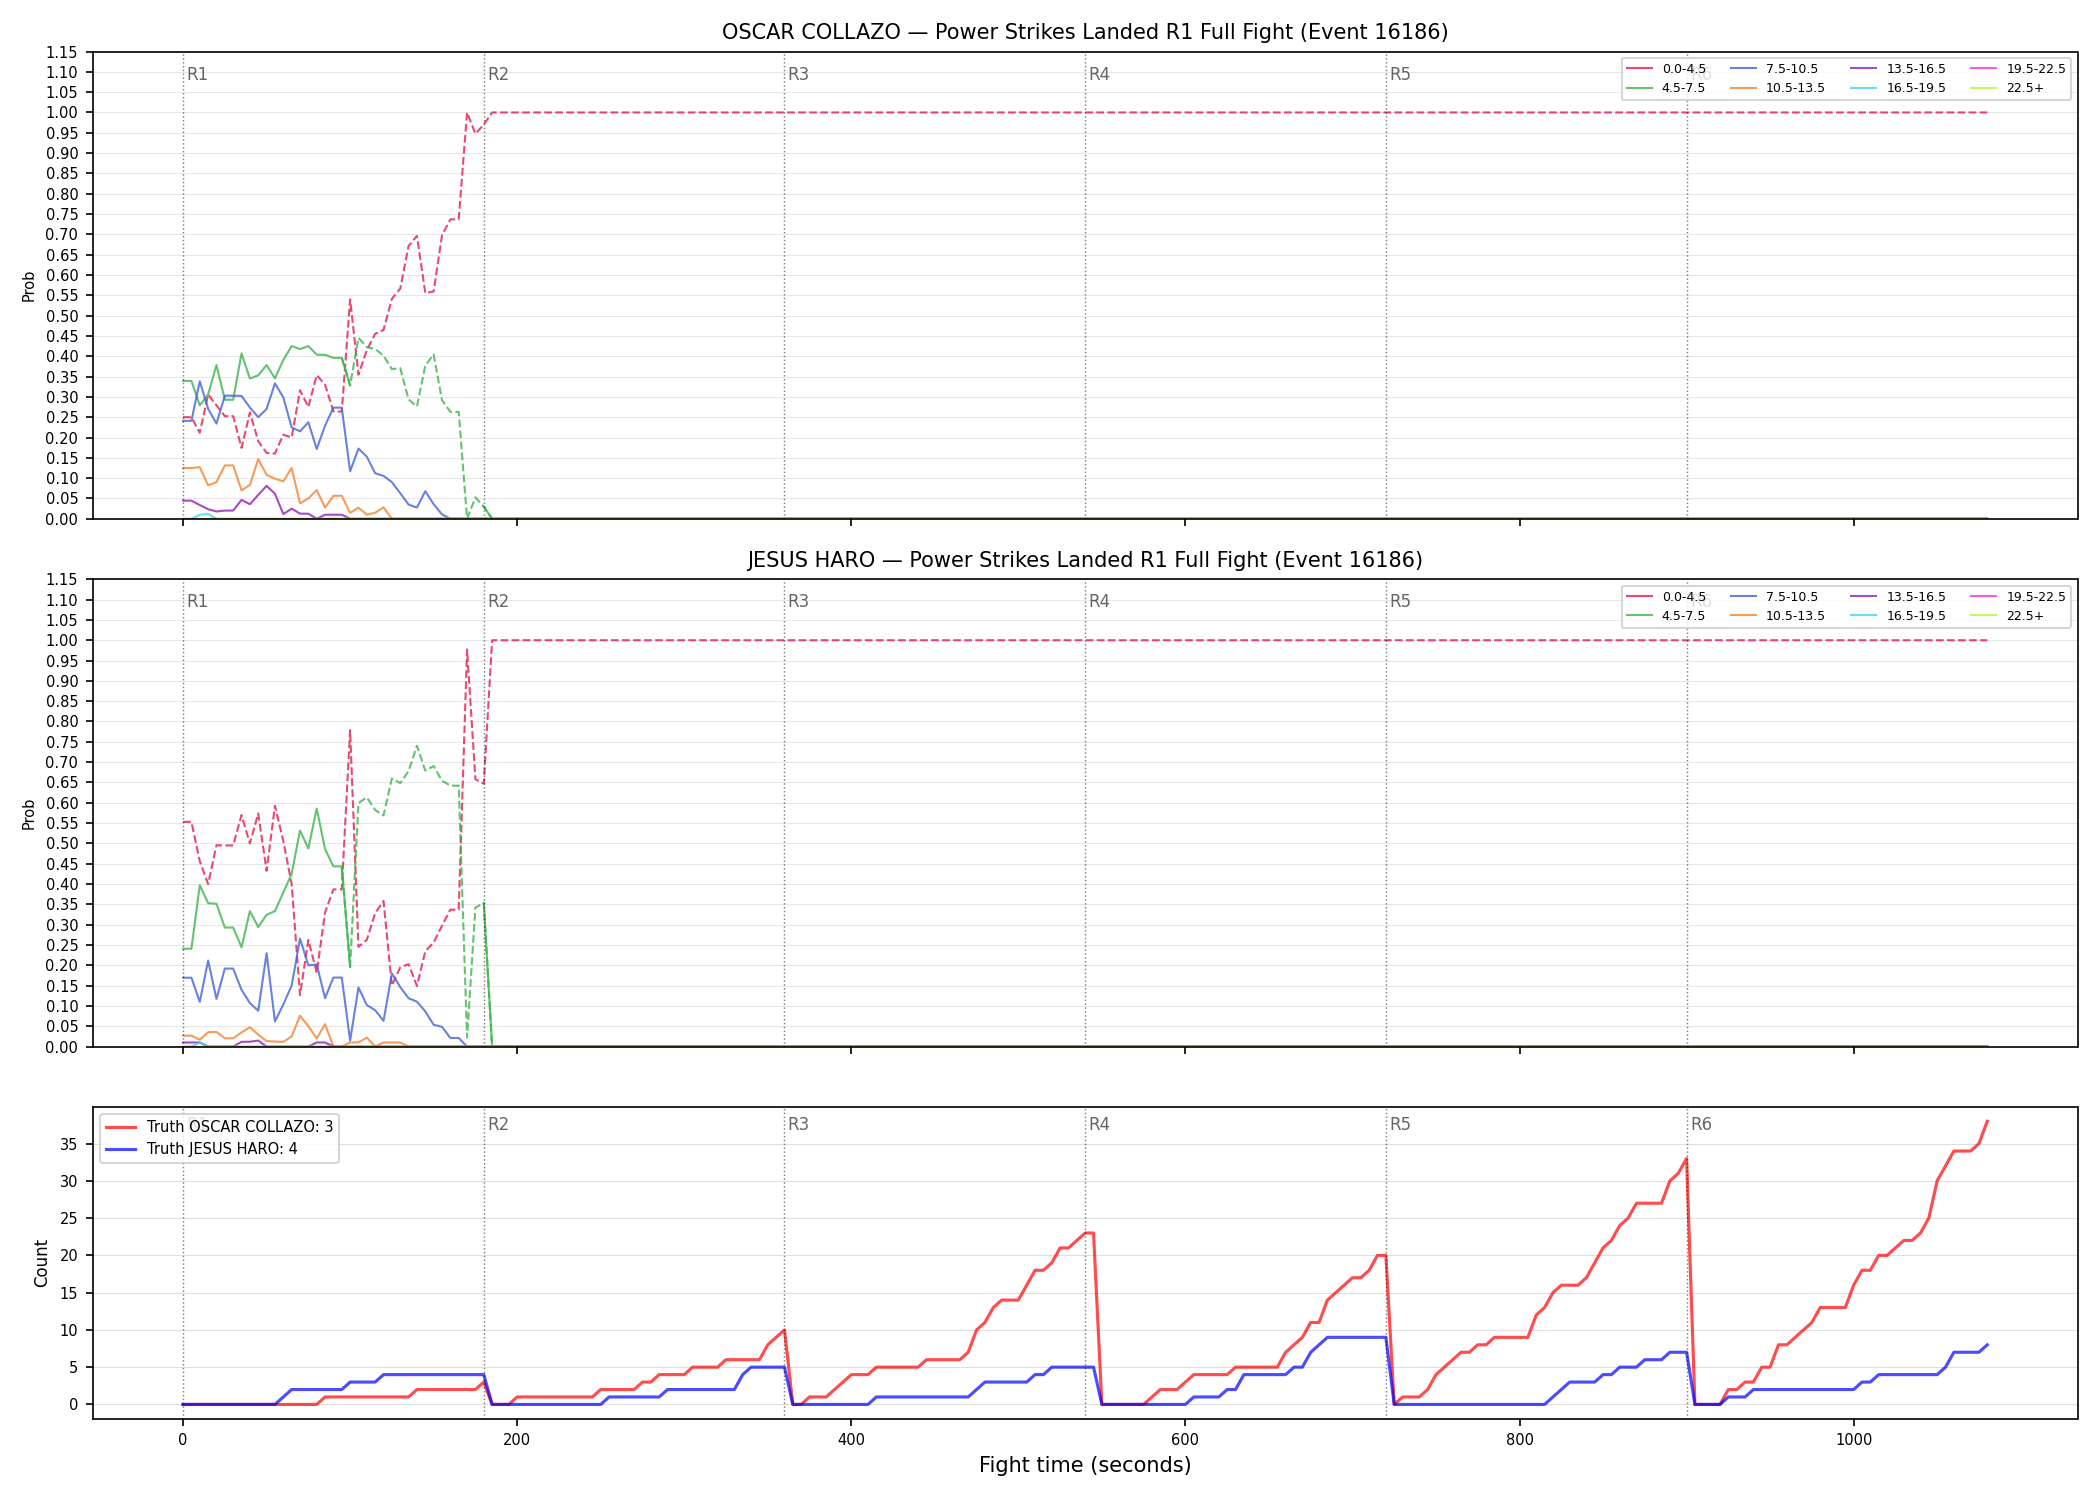Click the R3 round label in Oscar Collazo chart

pyautogui.click(x=798, y=74)
